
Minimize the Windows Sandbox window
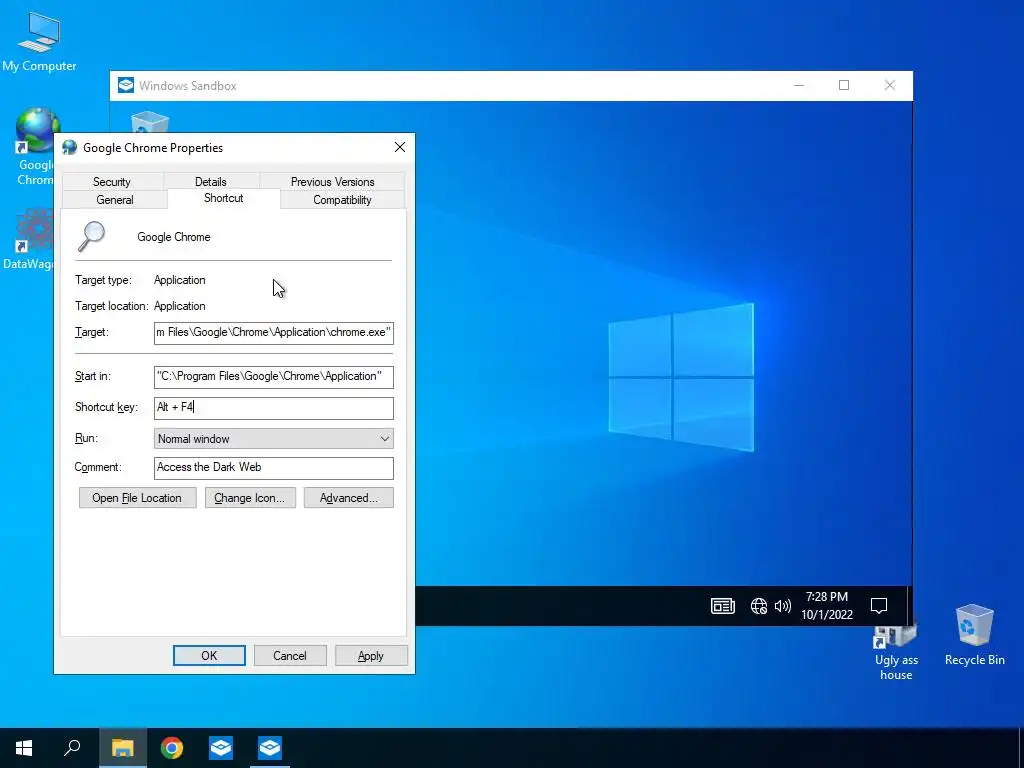coord(799,86)
